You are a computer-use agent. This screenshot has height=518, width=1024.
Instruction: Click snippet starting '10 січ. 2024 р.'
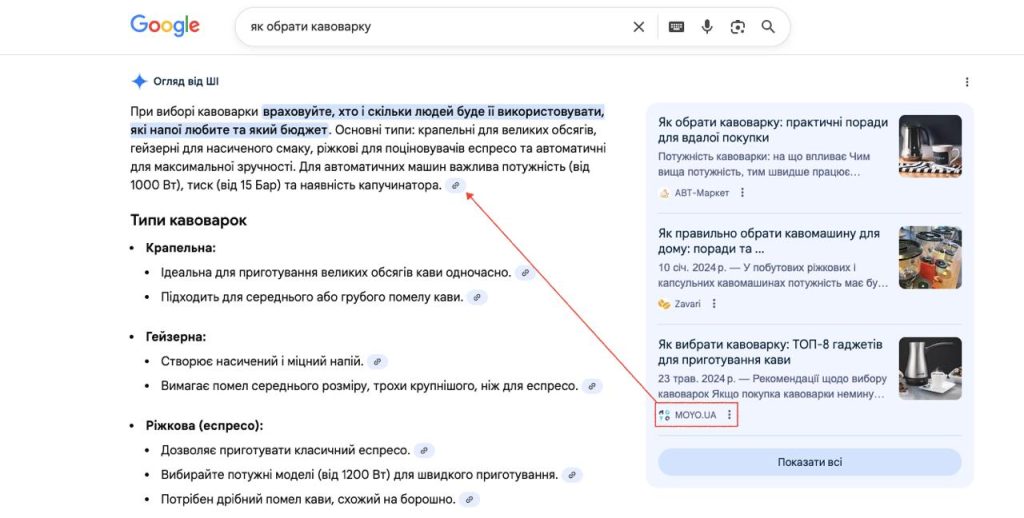[x=773, y=276]
